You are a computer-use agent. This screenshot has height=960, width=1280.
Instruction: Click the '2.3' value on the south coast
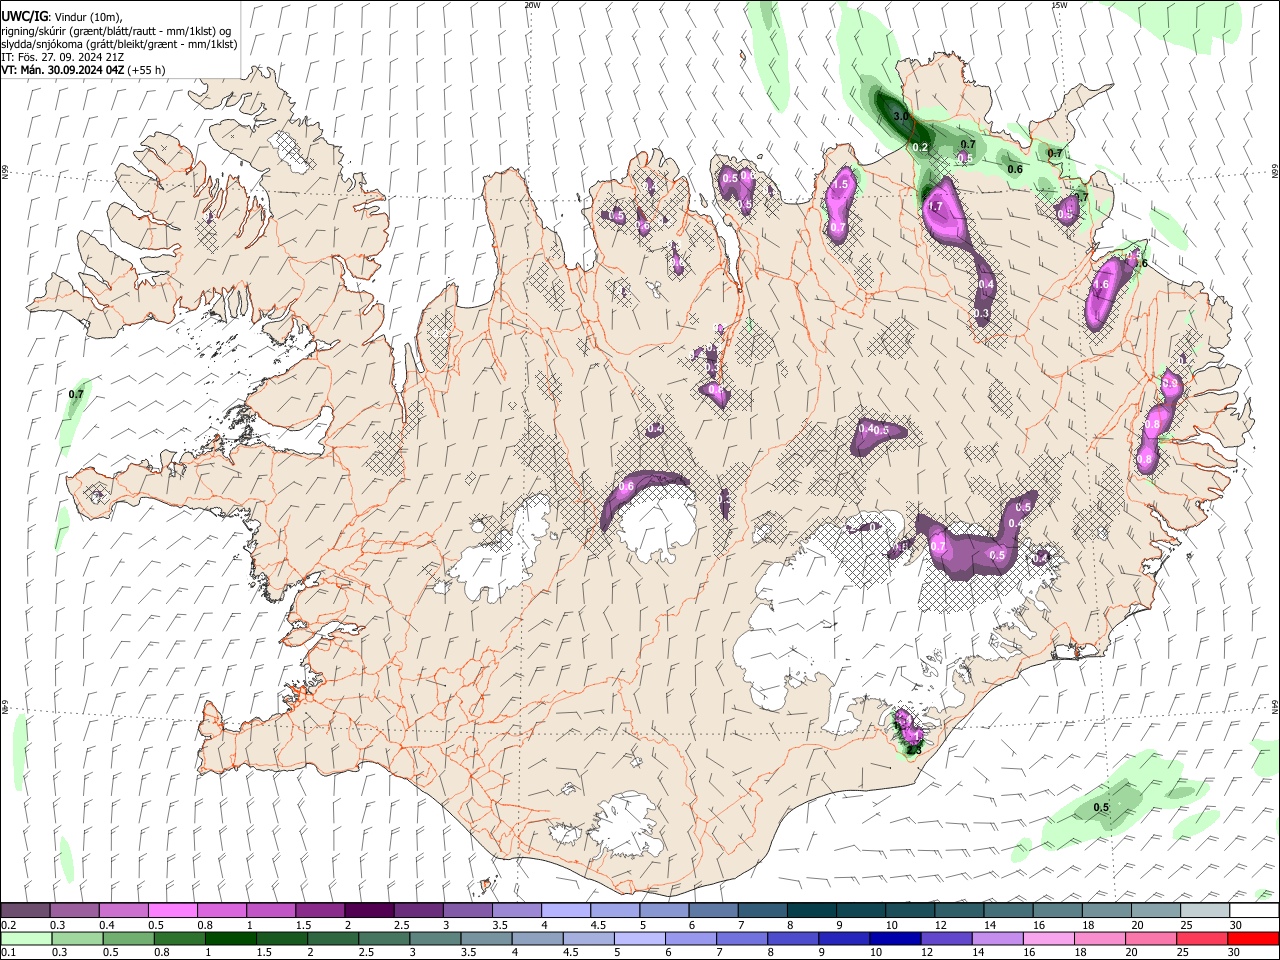coord(913,749)
